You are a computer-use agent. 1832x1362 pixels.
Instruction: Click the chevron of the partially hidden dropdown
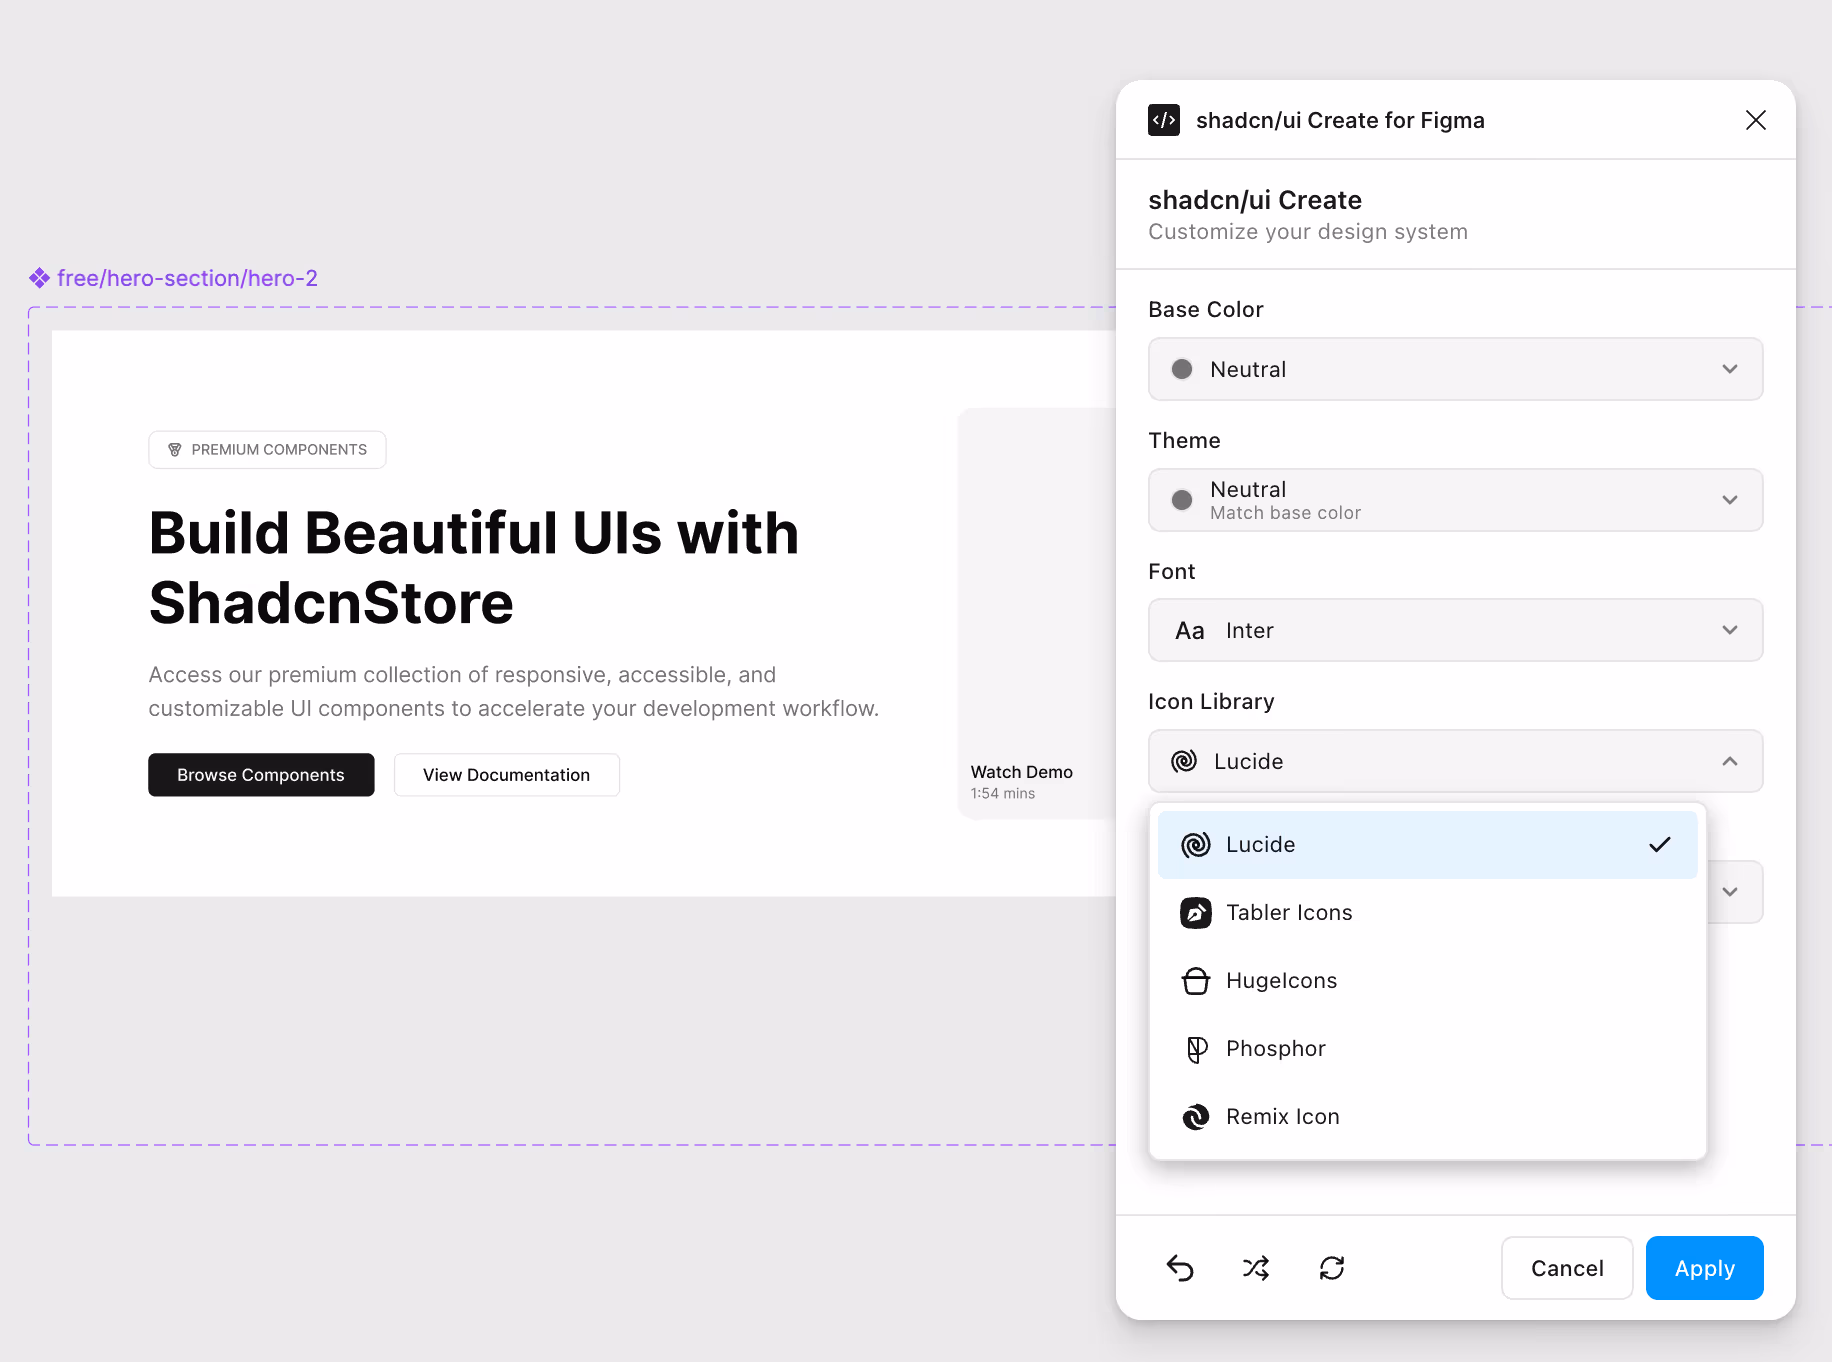coord(1730,891)
